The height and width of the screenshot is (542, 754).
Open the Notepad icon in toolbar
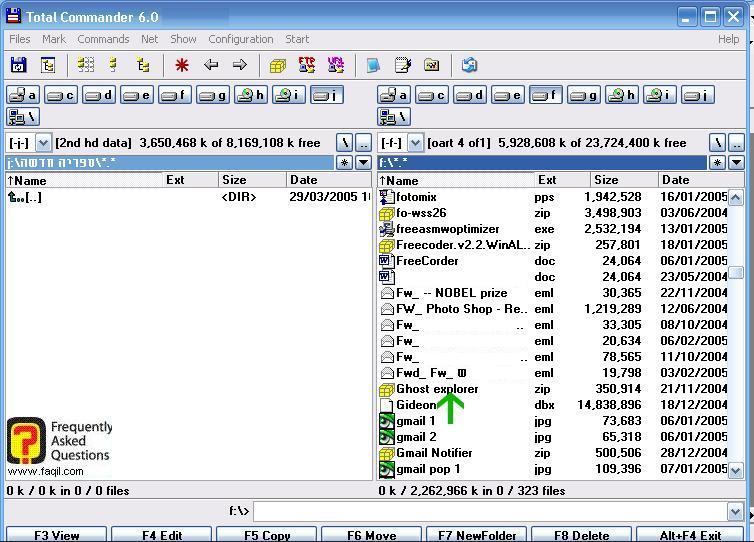pos(403,65)
